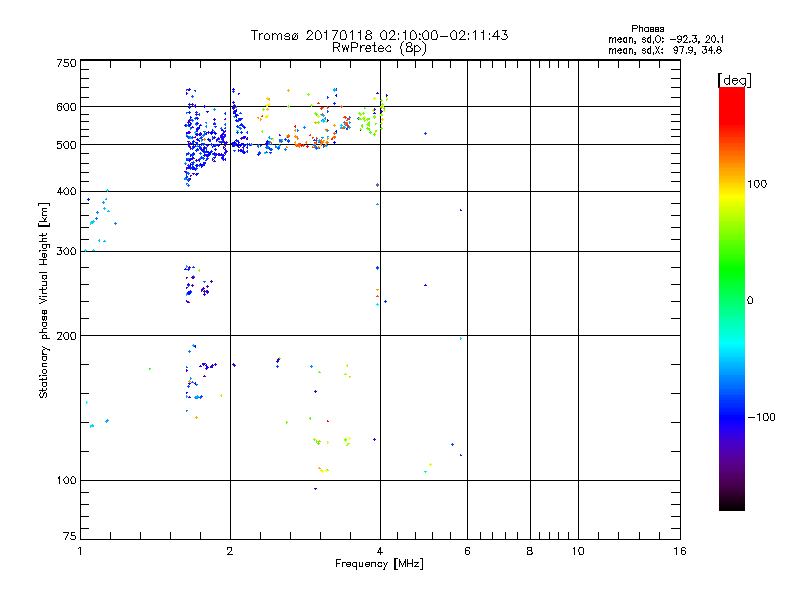The width and height of the screenshot is (800, 600).
Task: Click the y-axis '200' tick label
Action: click(x=66, y=336)
